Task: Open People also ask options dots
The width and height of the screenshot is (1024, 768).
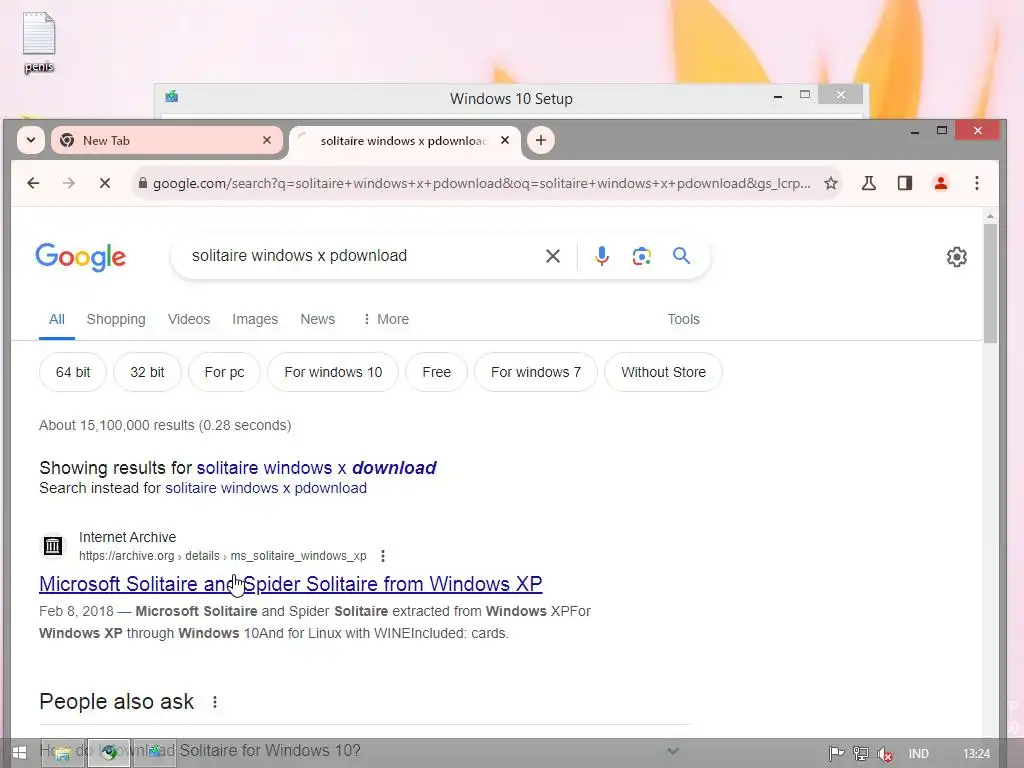Action: pos(215,702)
